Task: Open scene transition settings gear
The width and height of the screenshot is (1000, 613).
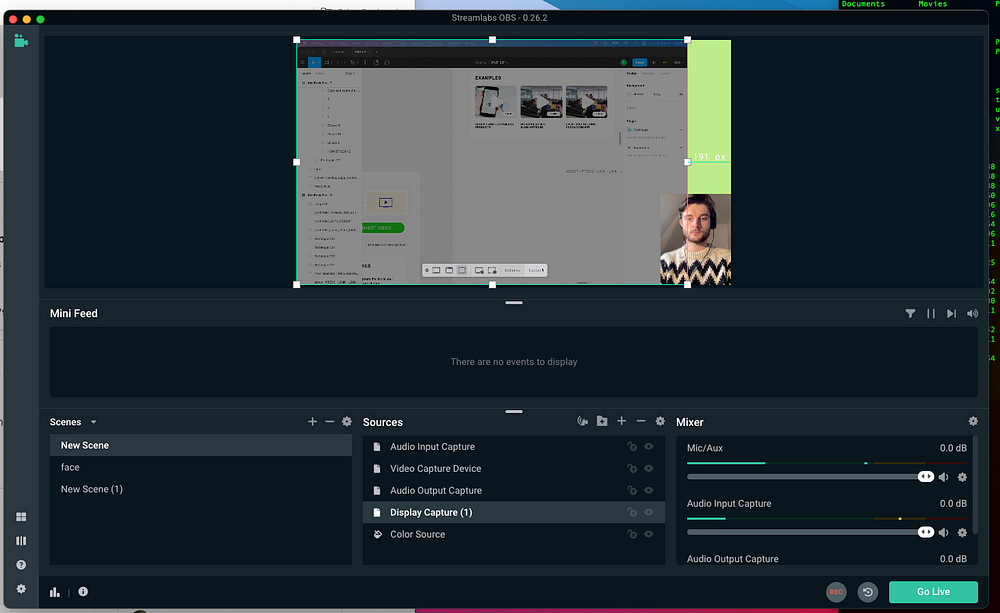Action: click(347, 422)
